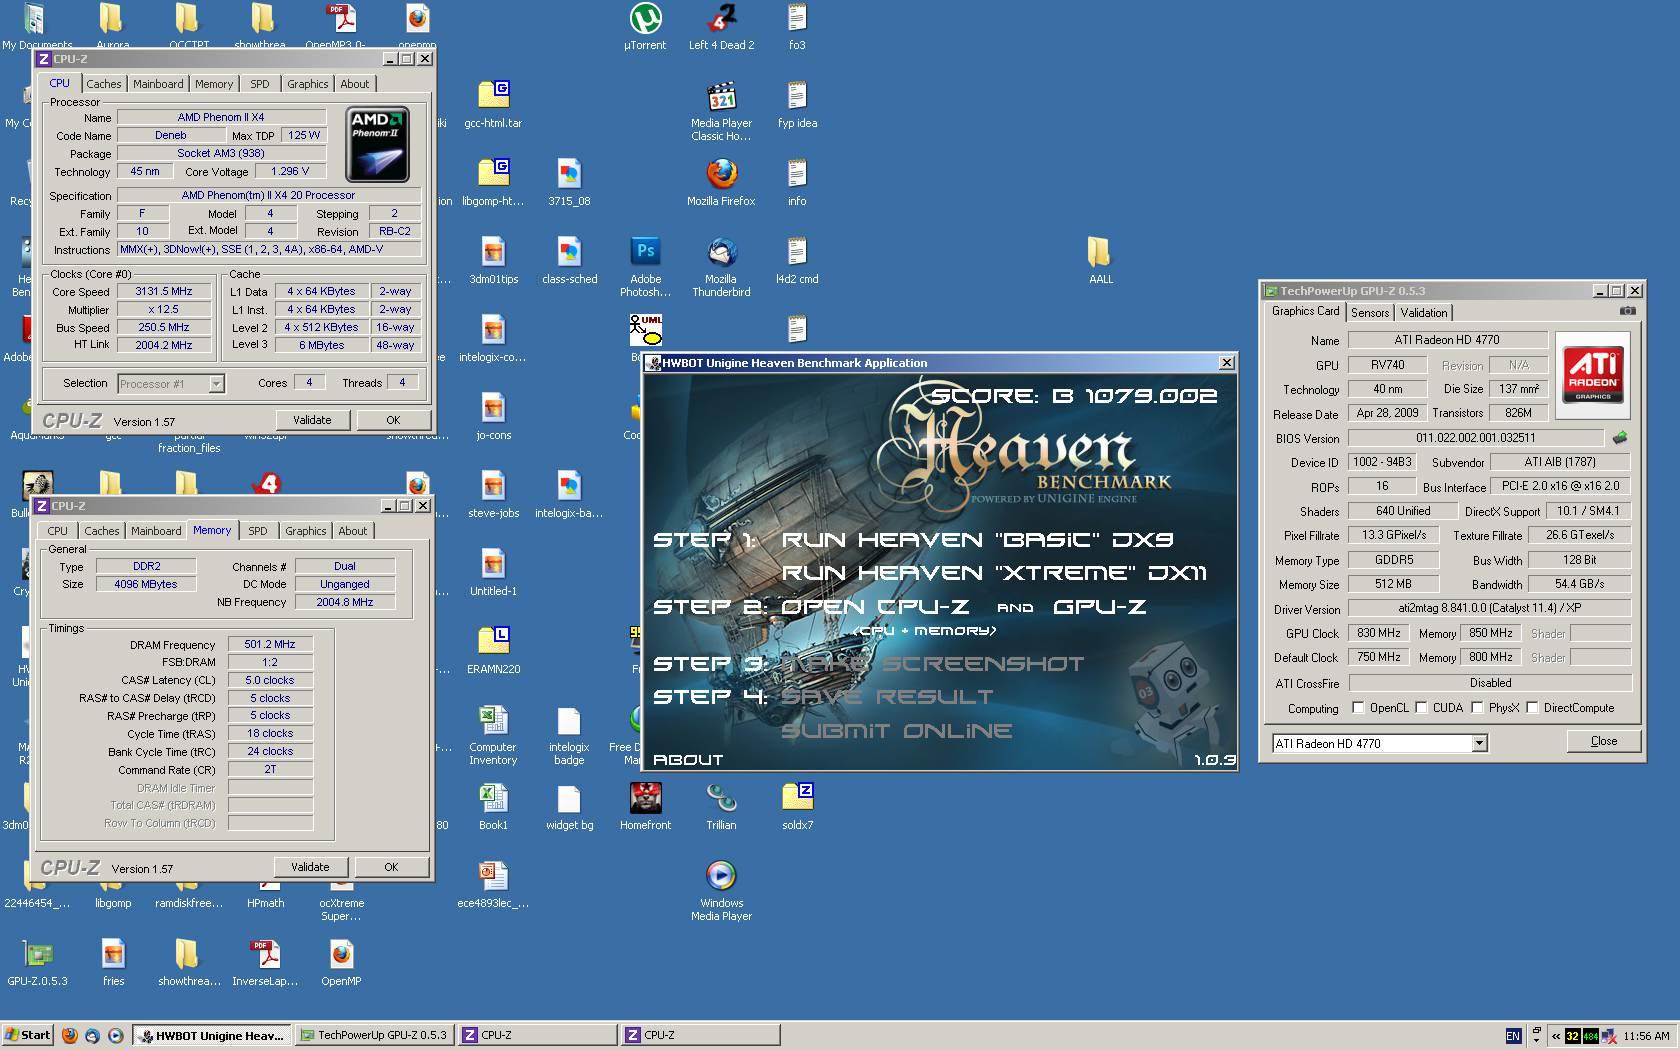Click ABOUT in Heaven Benchmark window
The height and width of the screenshot is (1050, 1680).
click(x=688, y=760)
